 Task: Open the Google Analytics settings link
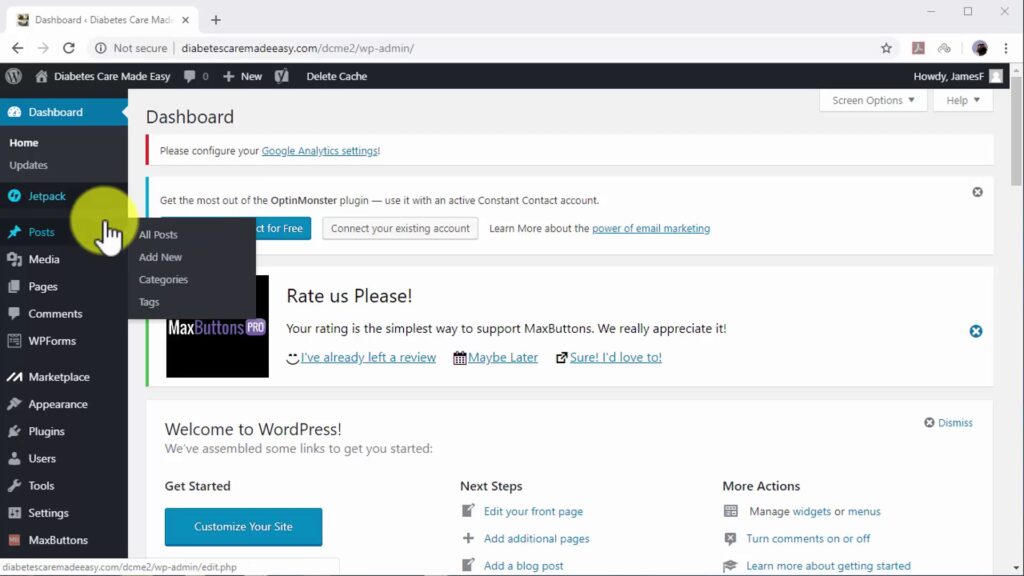(x=319, y=151)
